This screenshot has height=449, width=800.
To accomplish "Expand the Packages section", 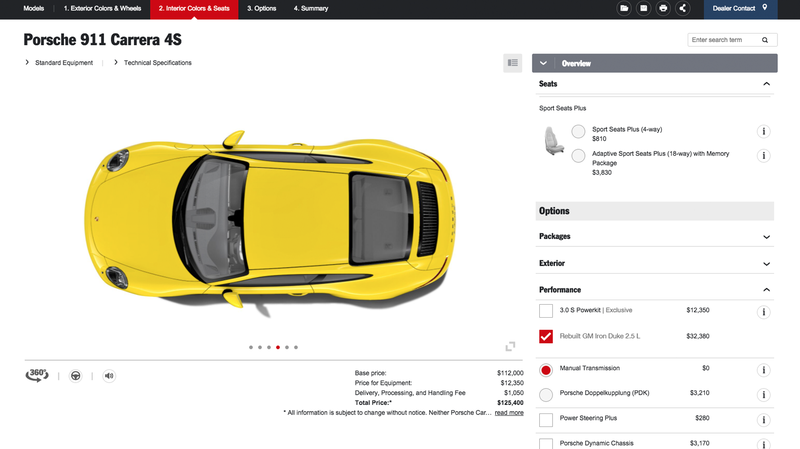I will pyautogui.click(x=766, y=237).
